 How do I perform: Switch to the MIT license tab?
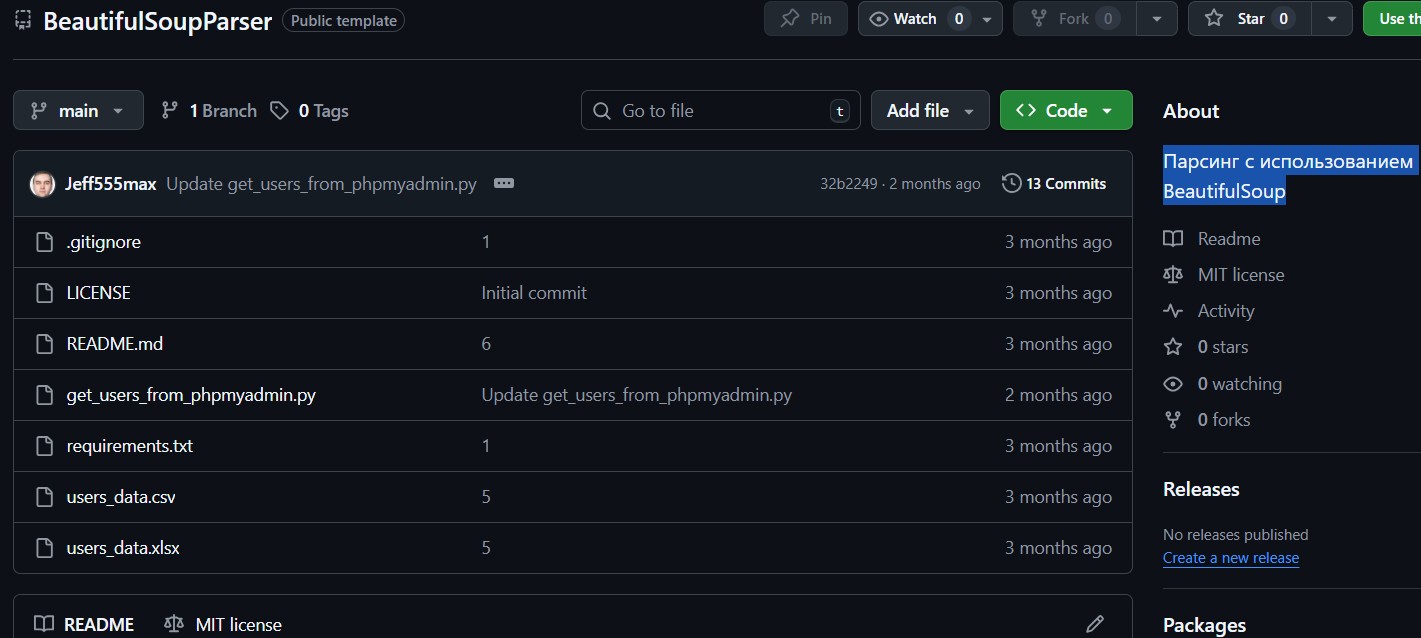click(x=223, y=624)
